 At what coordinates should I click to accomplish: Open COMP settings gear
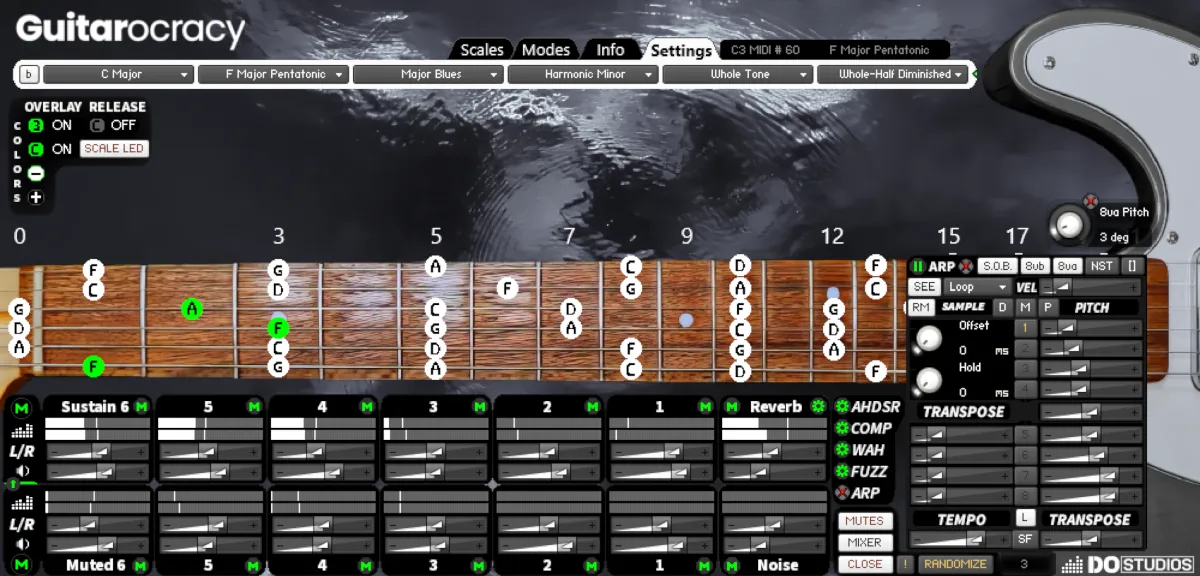[842, 428]
